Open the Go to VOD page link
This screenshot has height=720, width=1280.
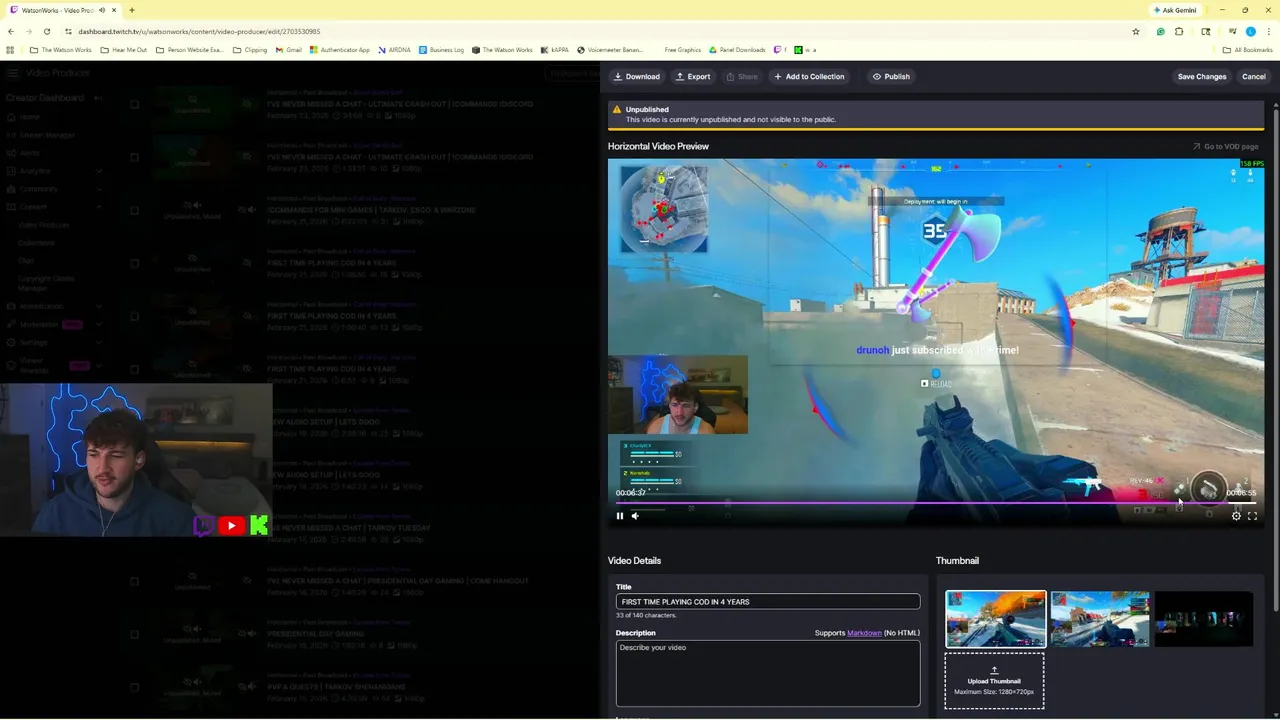coord(1225,146)
